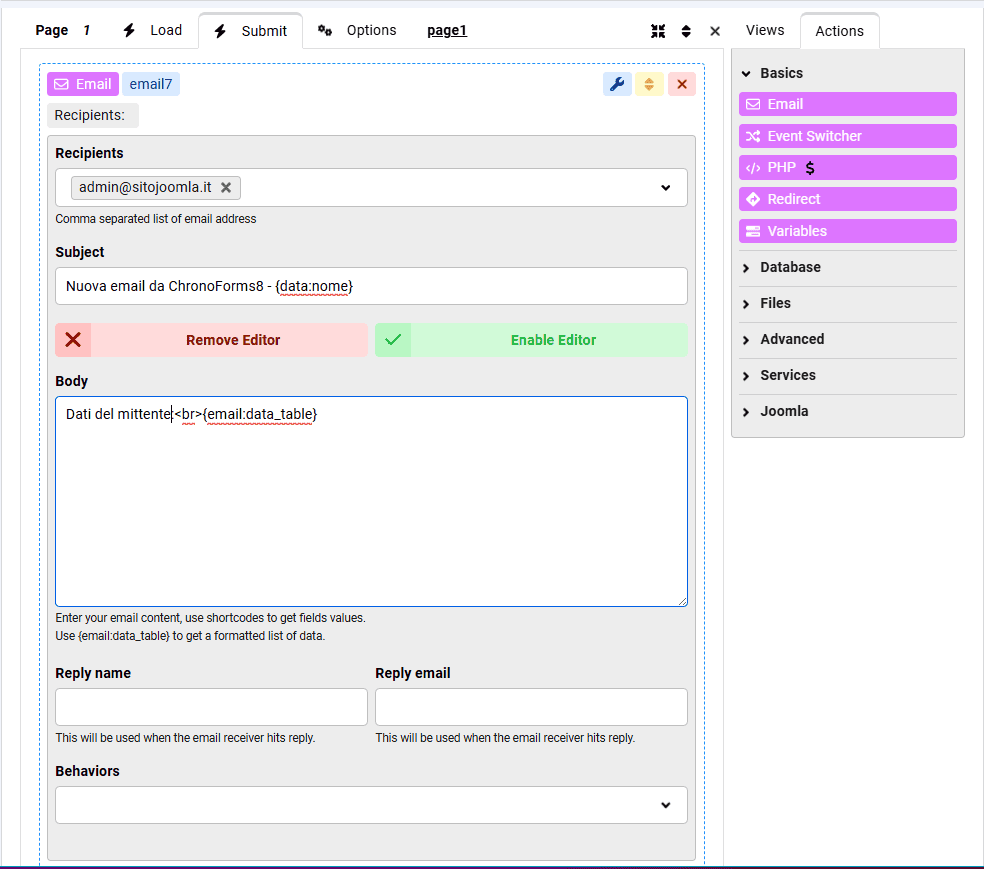Select the PHP action in Basics panel
Viewport: 984px width, 869px height.
[847, 167]
